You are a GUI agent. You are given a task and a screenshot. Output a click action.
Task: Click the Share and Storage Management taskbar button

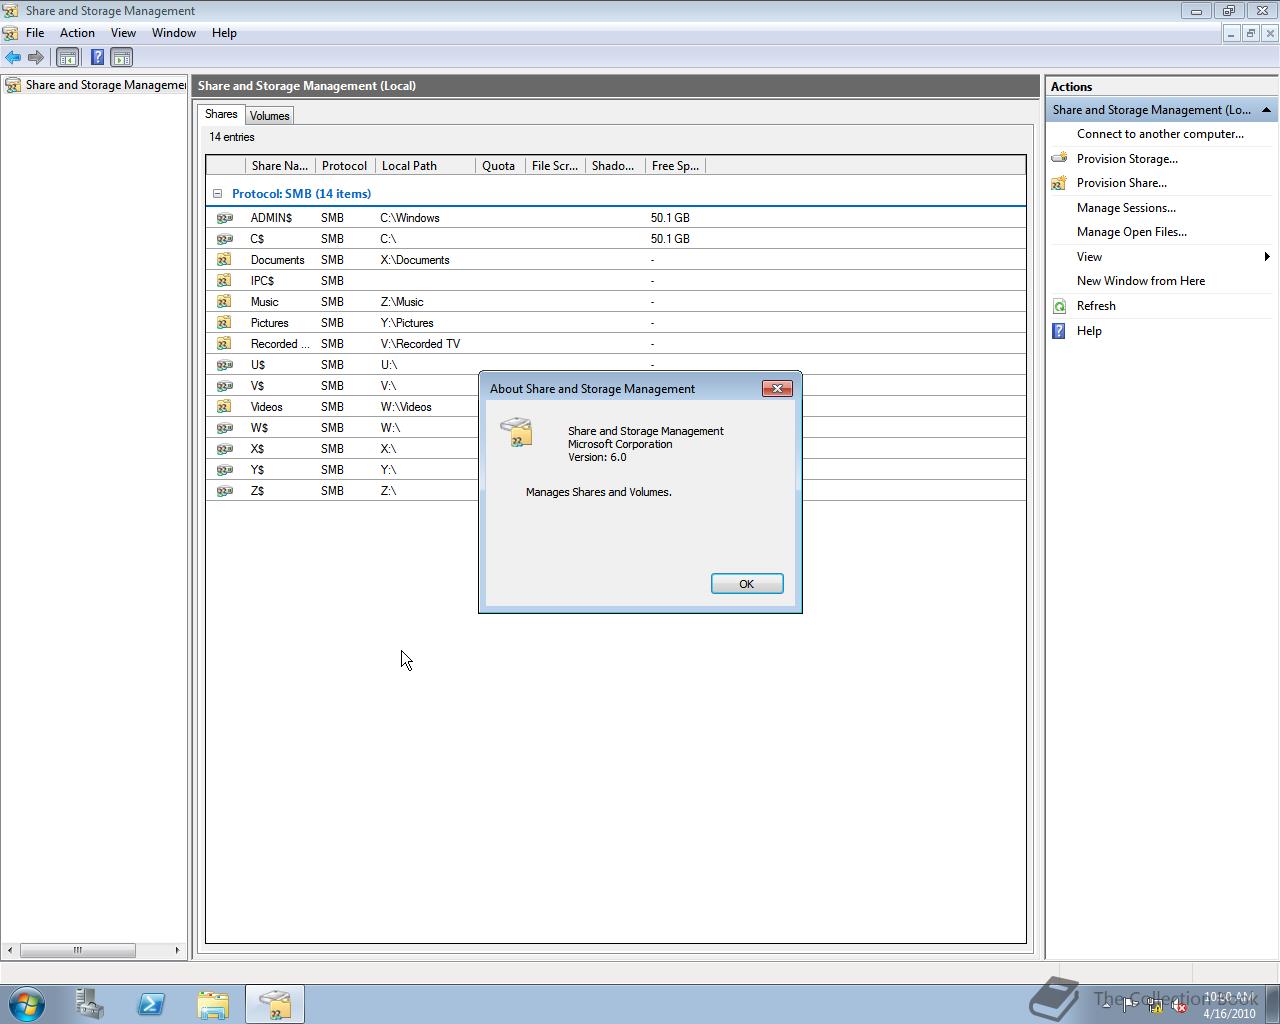(275, 1004)
